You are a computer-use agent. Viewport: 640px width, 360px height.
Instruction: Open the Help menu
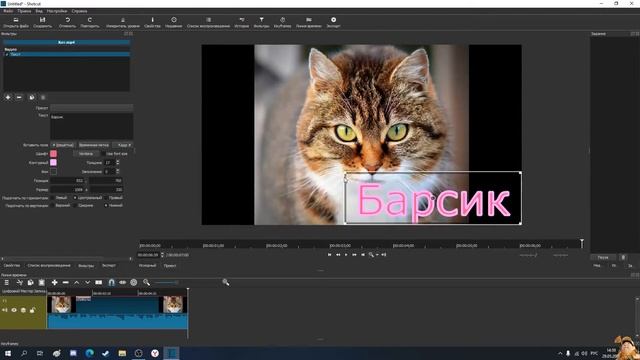(x=79, y=11)
